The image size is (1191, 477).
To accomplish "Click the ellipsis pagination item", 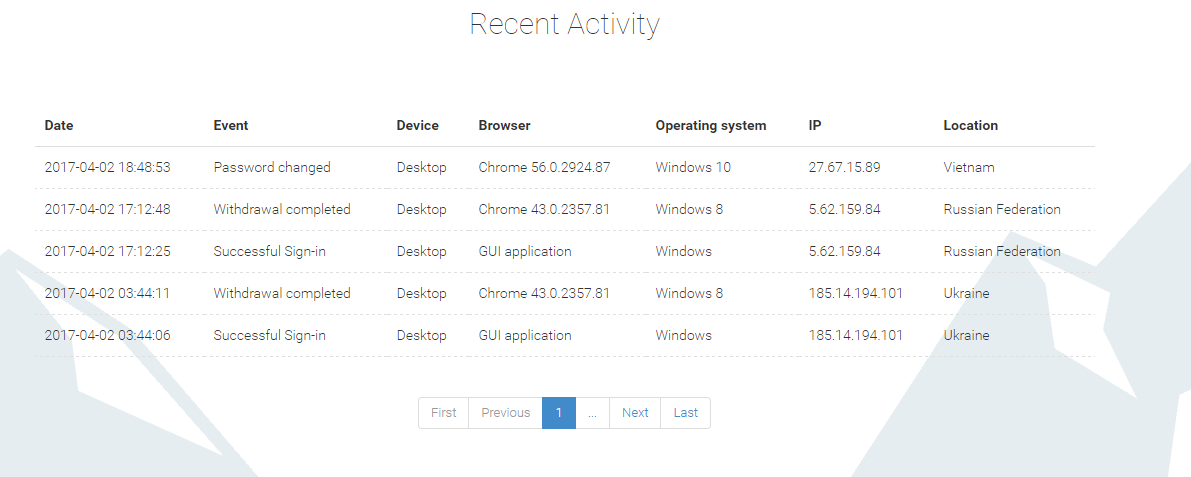I will [x=592, y=413].
